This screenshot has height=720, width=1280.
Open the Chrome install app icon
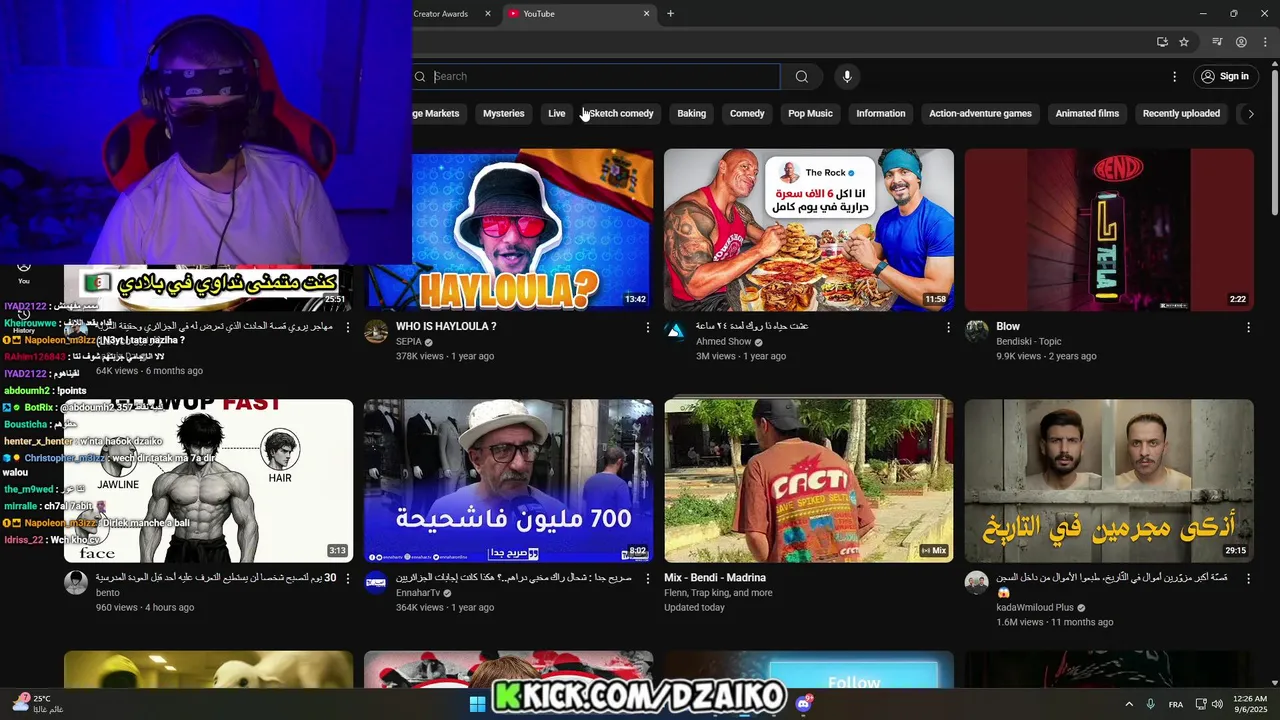tap(1162, 42)
